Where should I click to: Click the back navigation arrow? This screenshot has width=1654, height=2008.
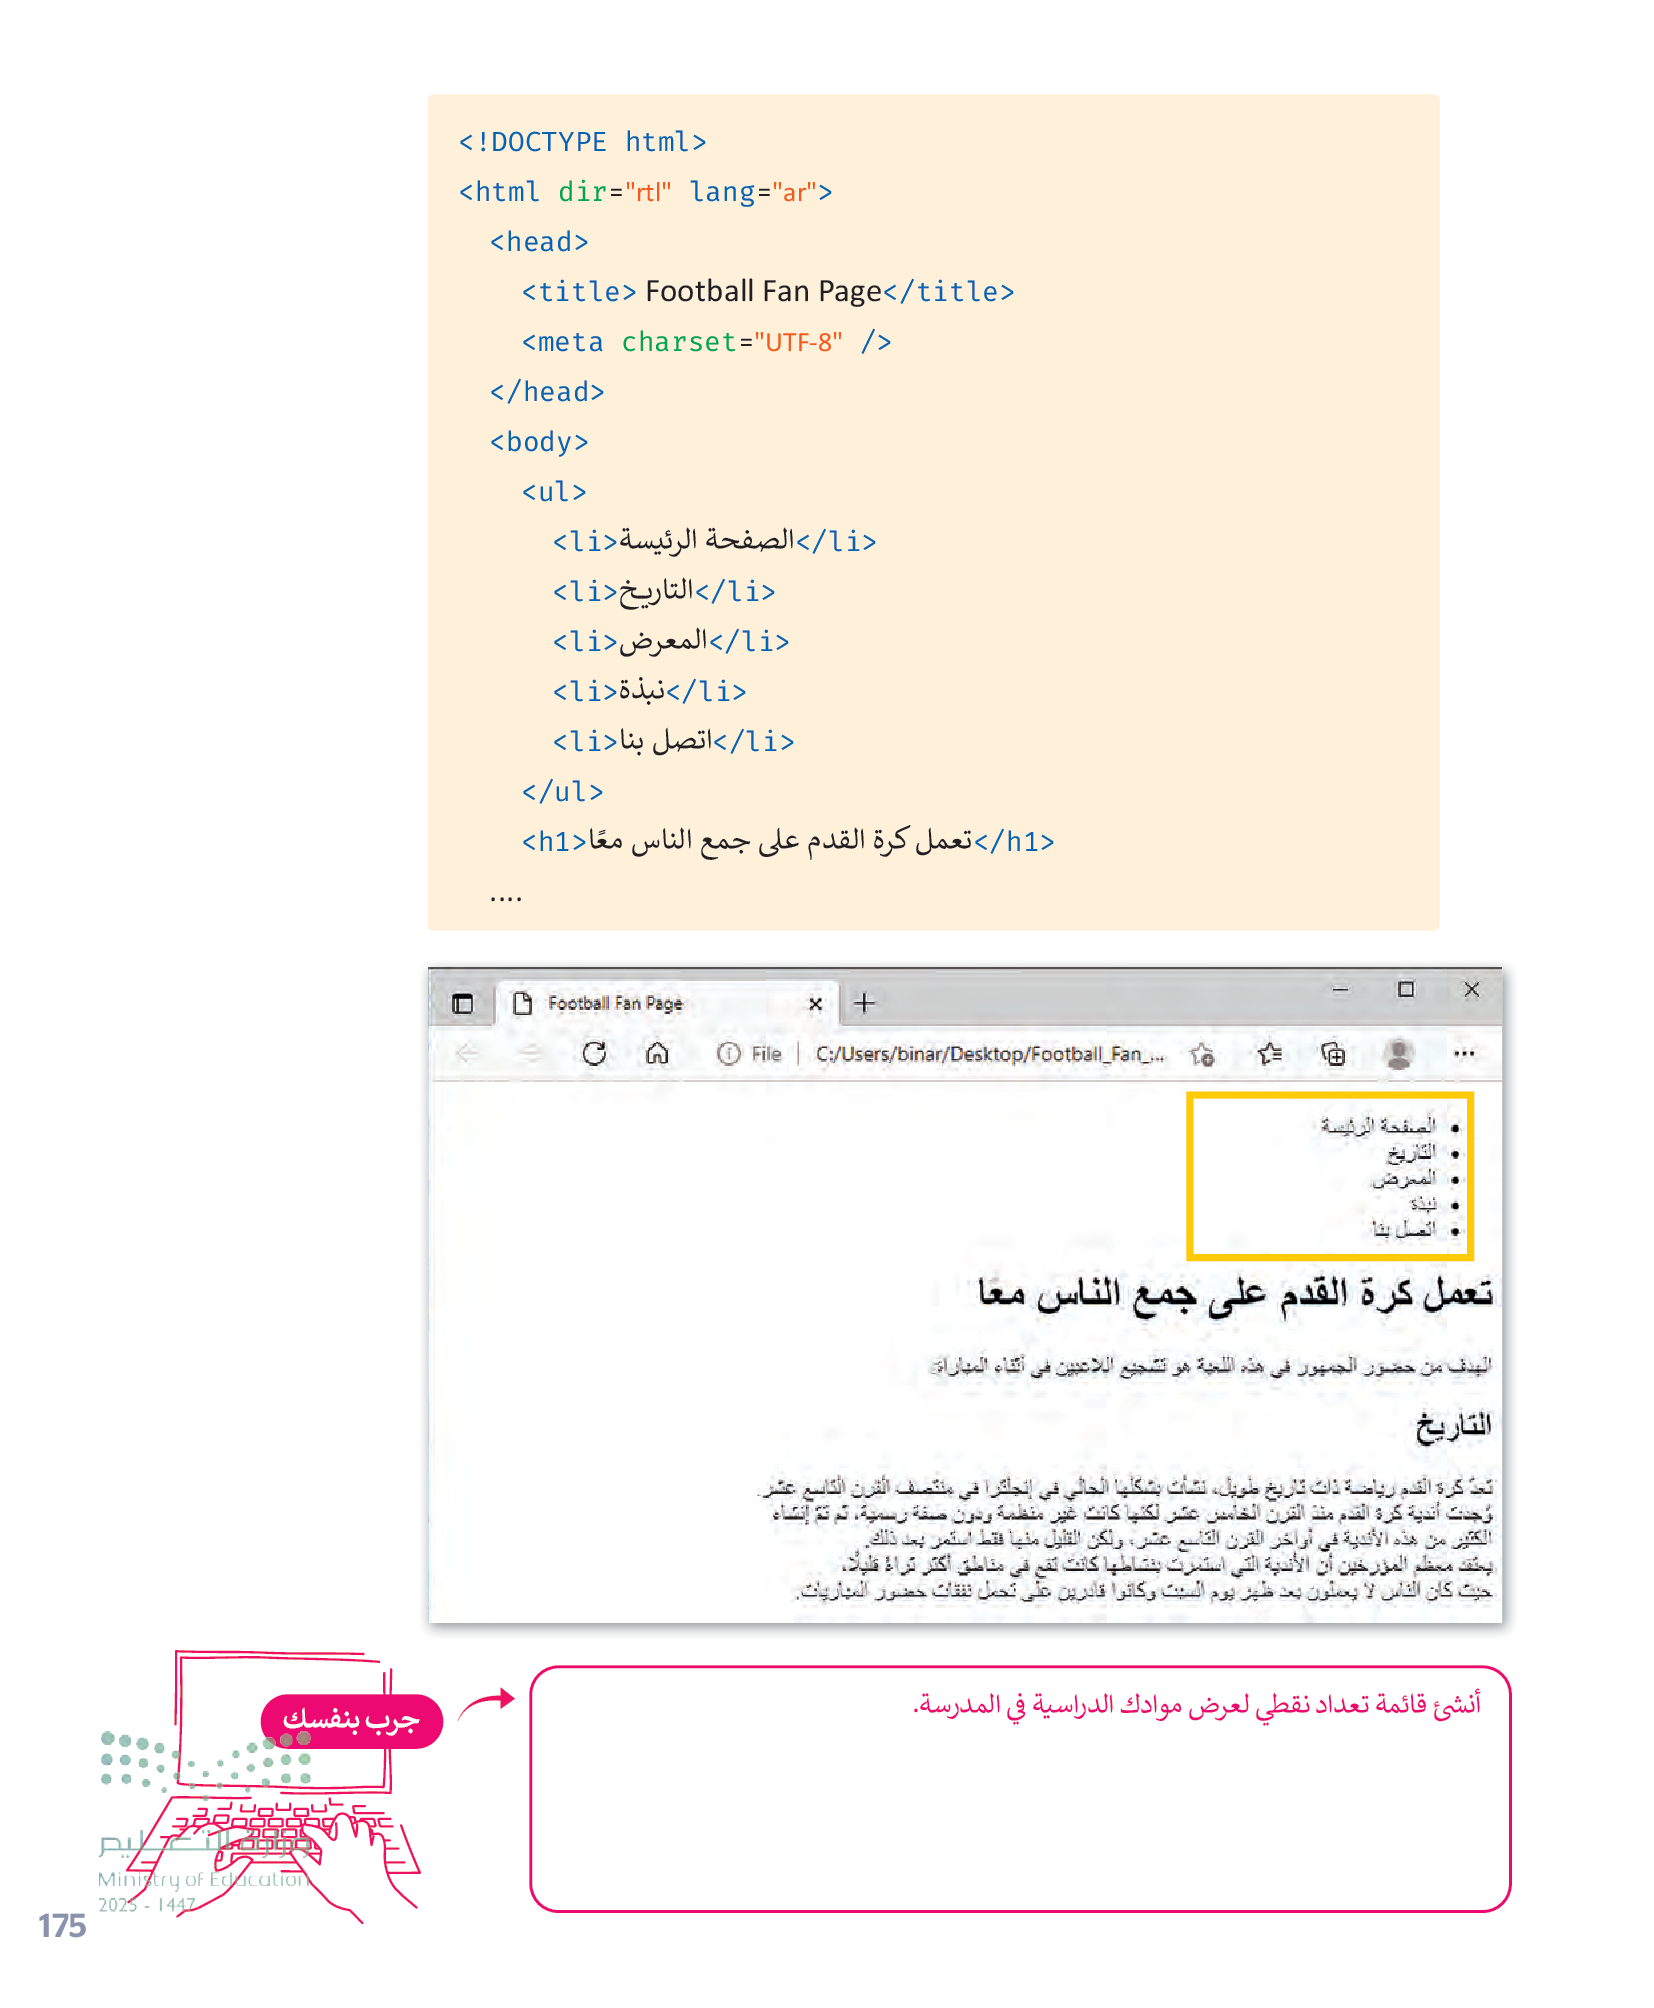pos(467,1053)
